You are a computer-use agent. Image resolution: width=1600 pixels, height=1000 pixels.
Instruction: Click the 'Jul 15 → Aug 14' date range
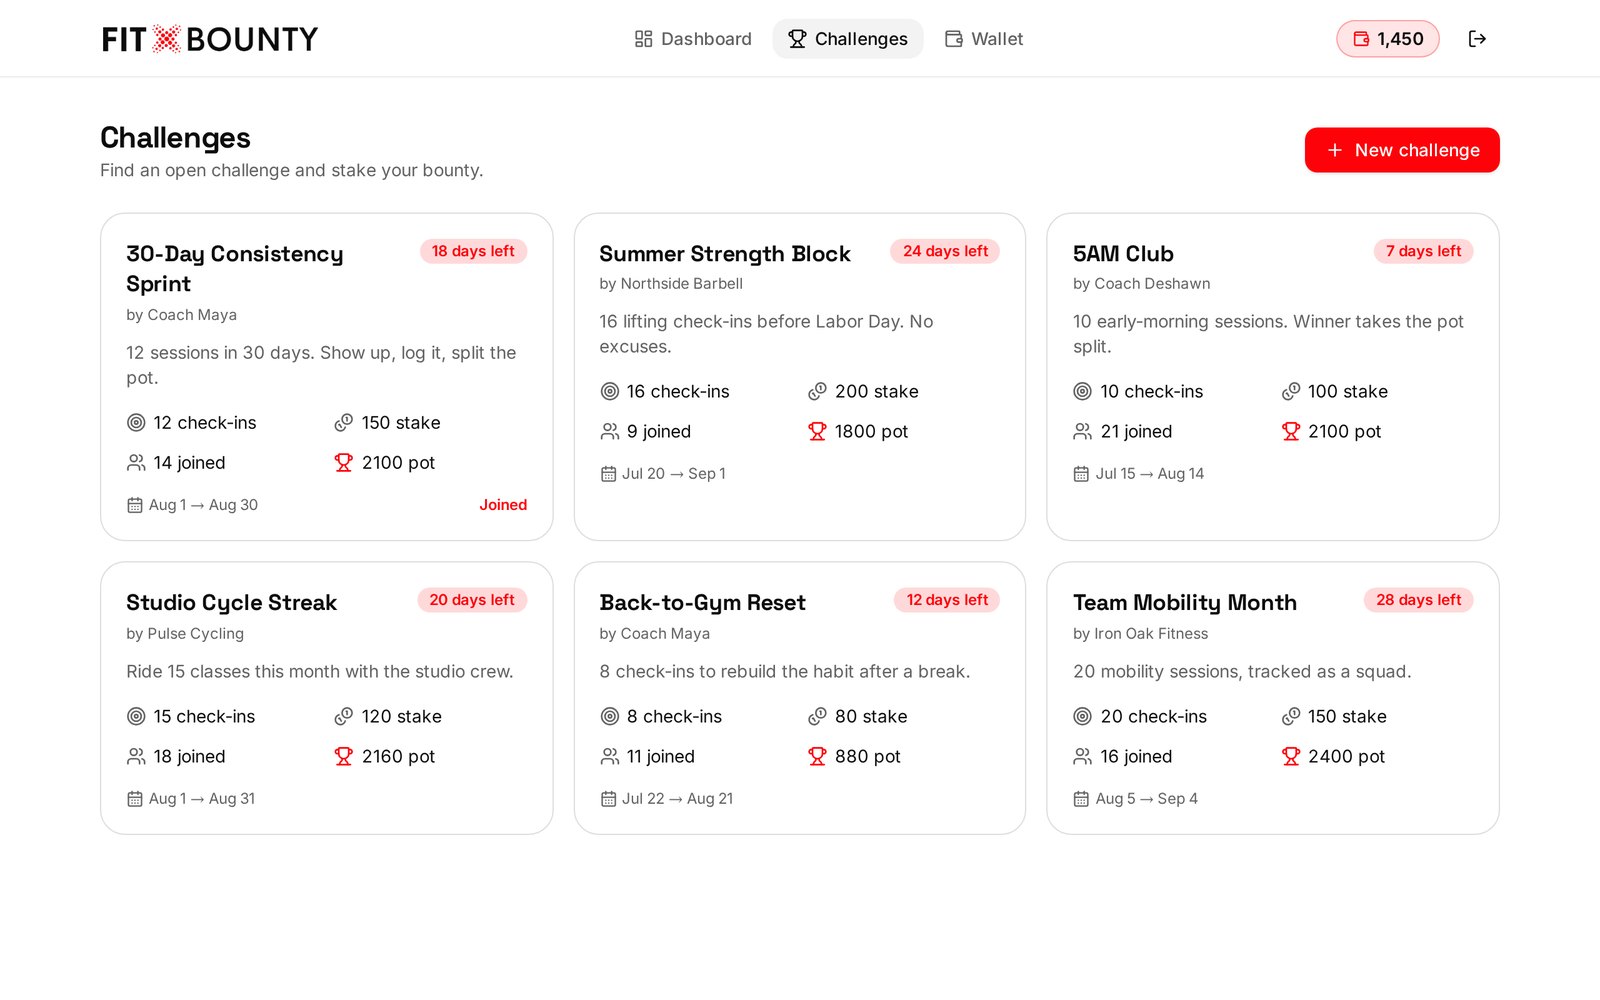click(x=1150, y=474)
